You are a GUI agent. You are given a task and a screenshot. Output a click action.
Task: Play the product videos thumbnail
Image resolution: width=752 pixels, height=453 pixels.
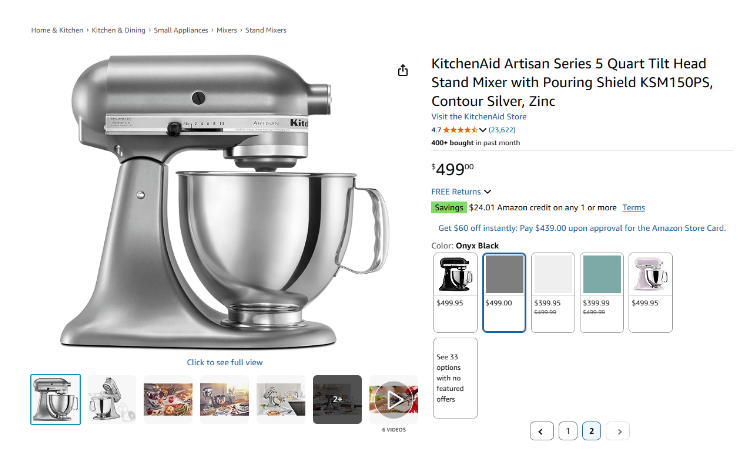(393, 399)
